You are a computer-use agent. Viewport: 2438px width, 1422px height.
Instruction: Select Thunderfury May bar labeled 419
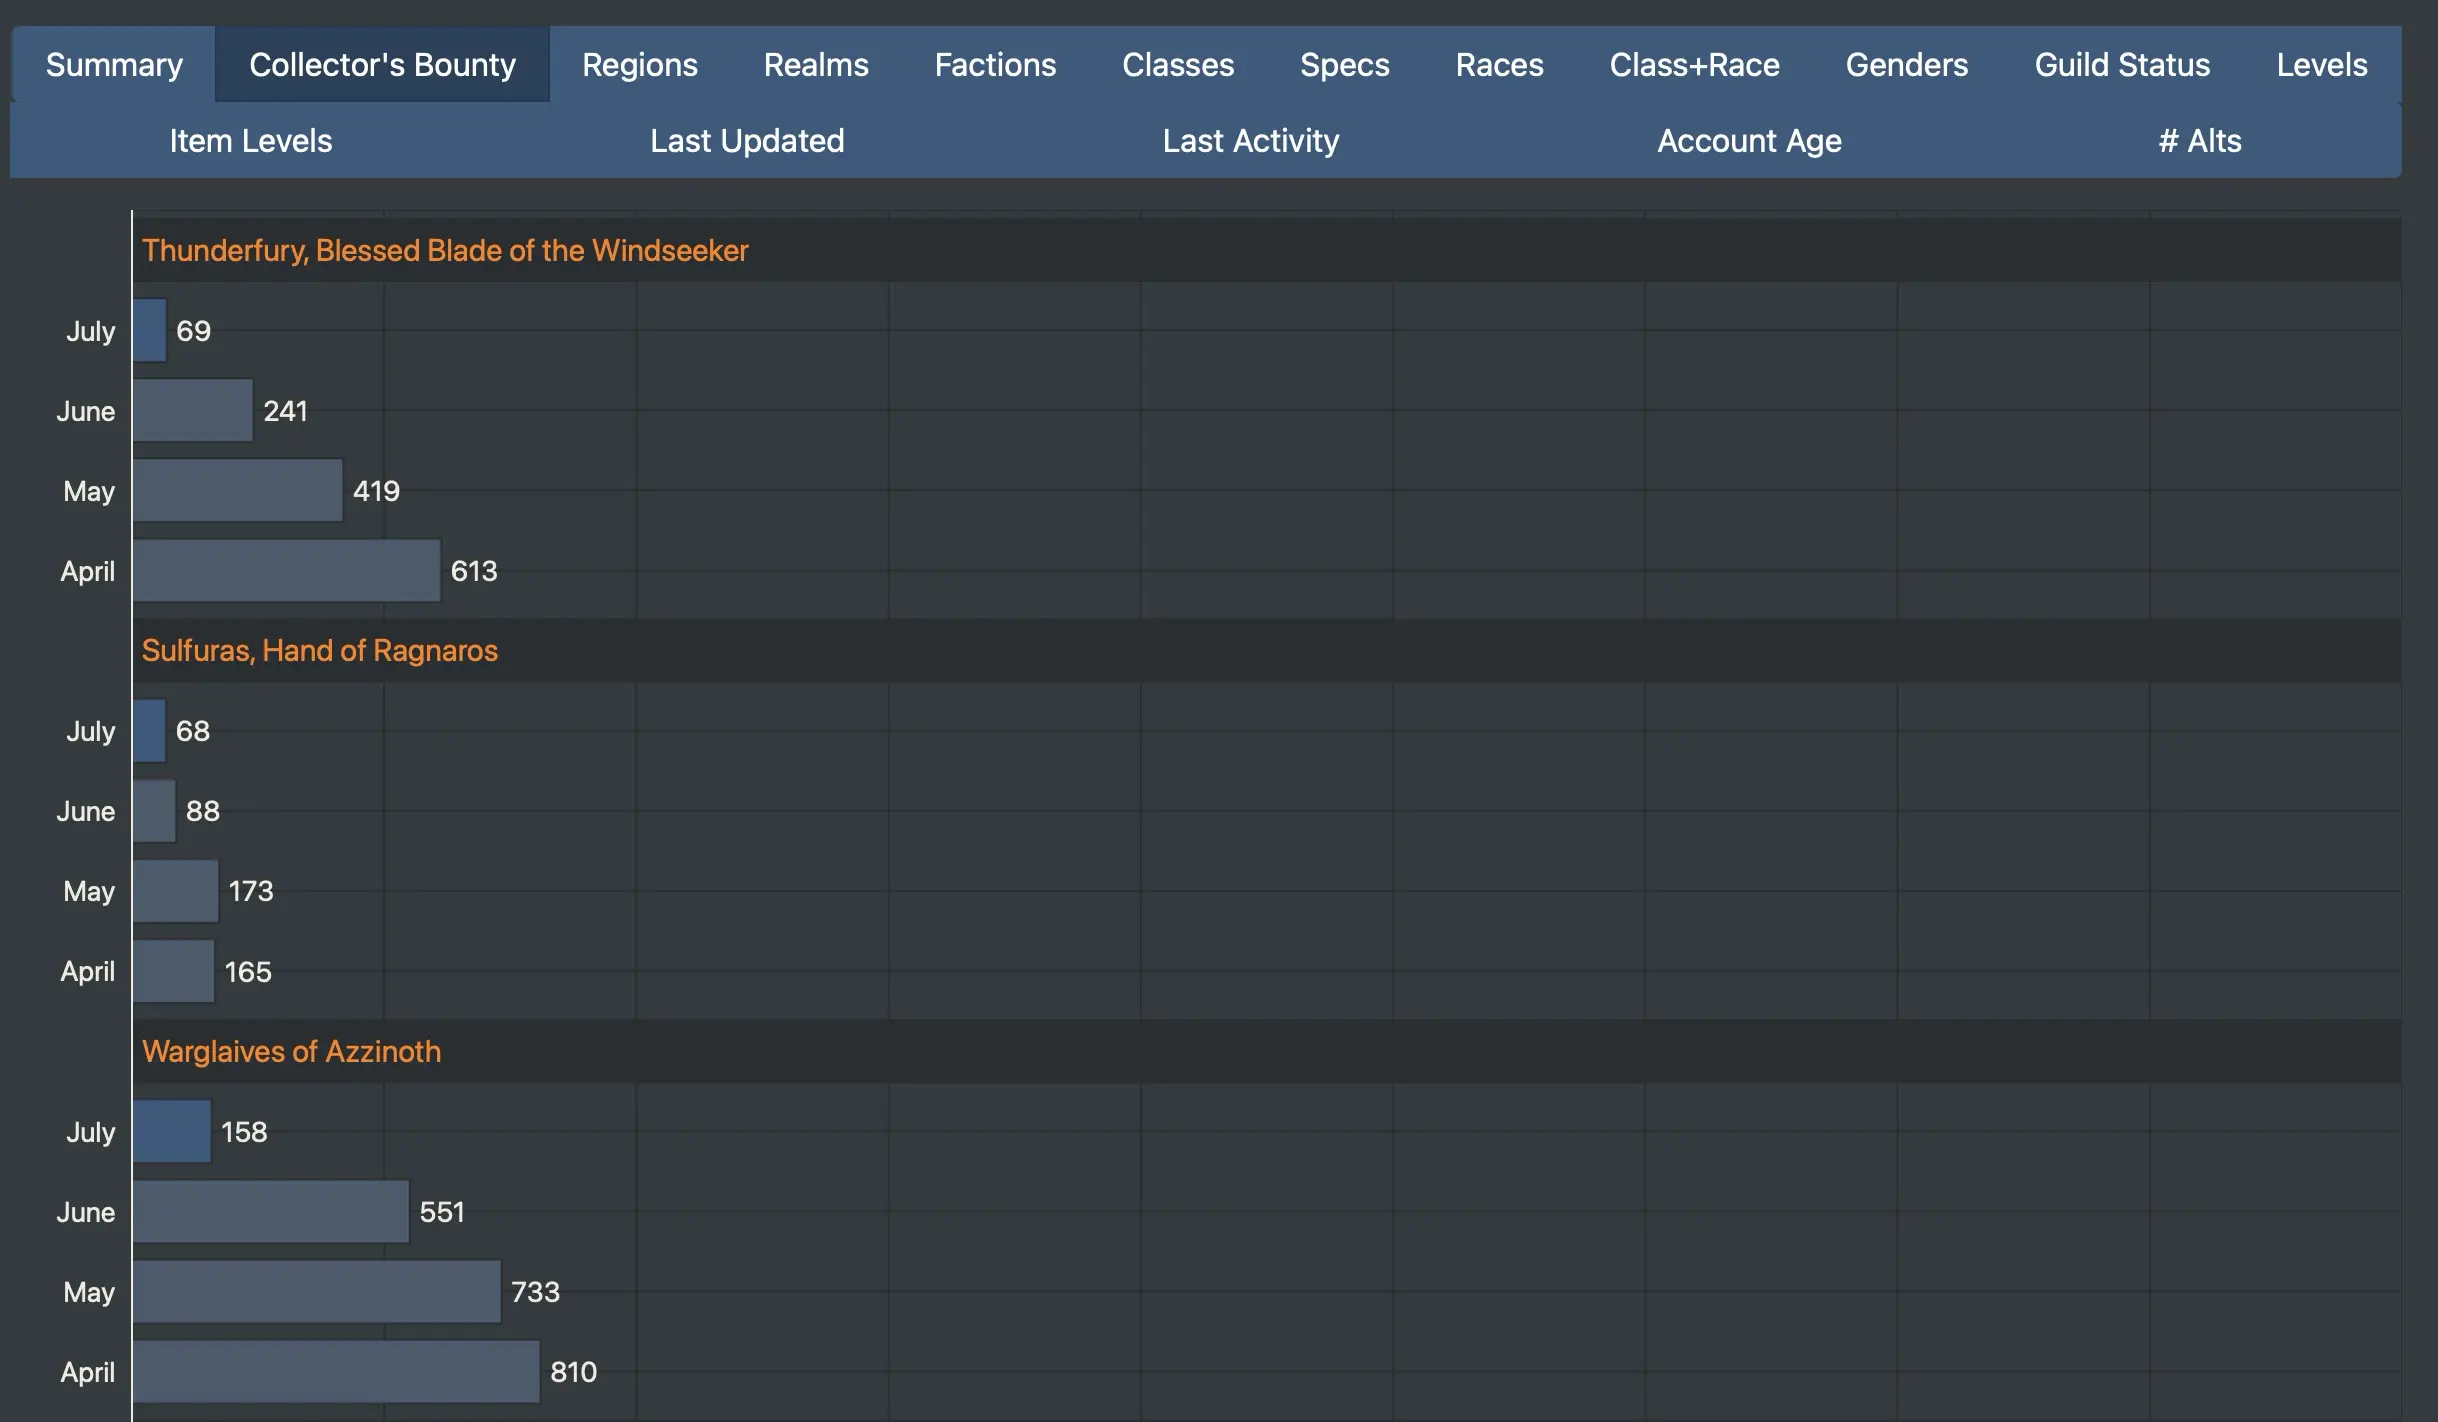tap(238, 490)
